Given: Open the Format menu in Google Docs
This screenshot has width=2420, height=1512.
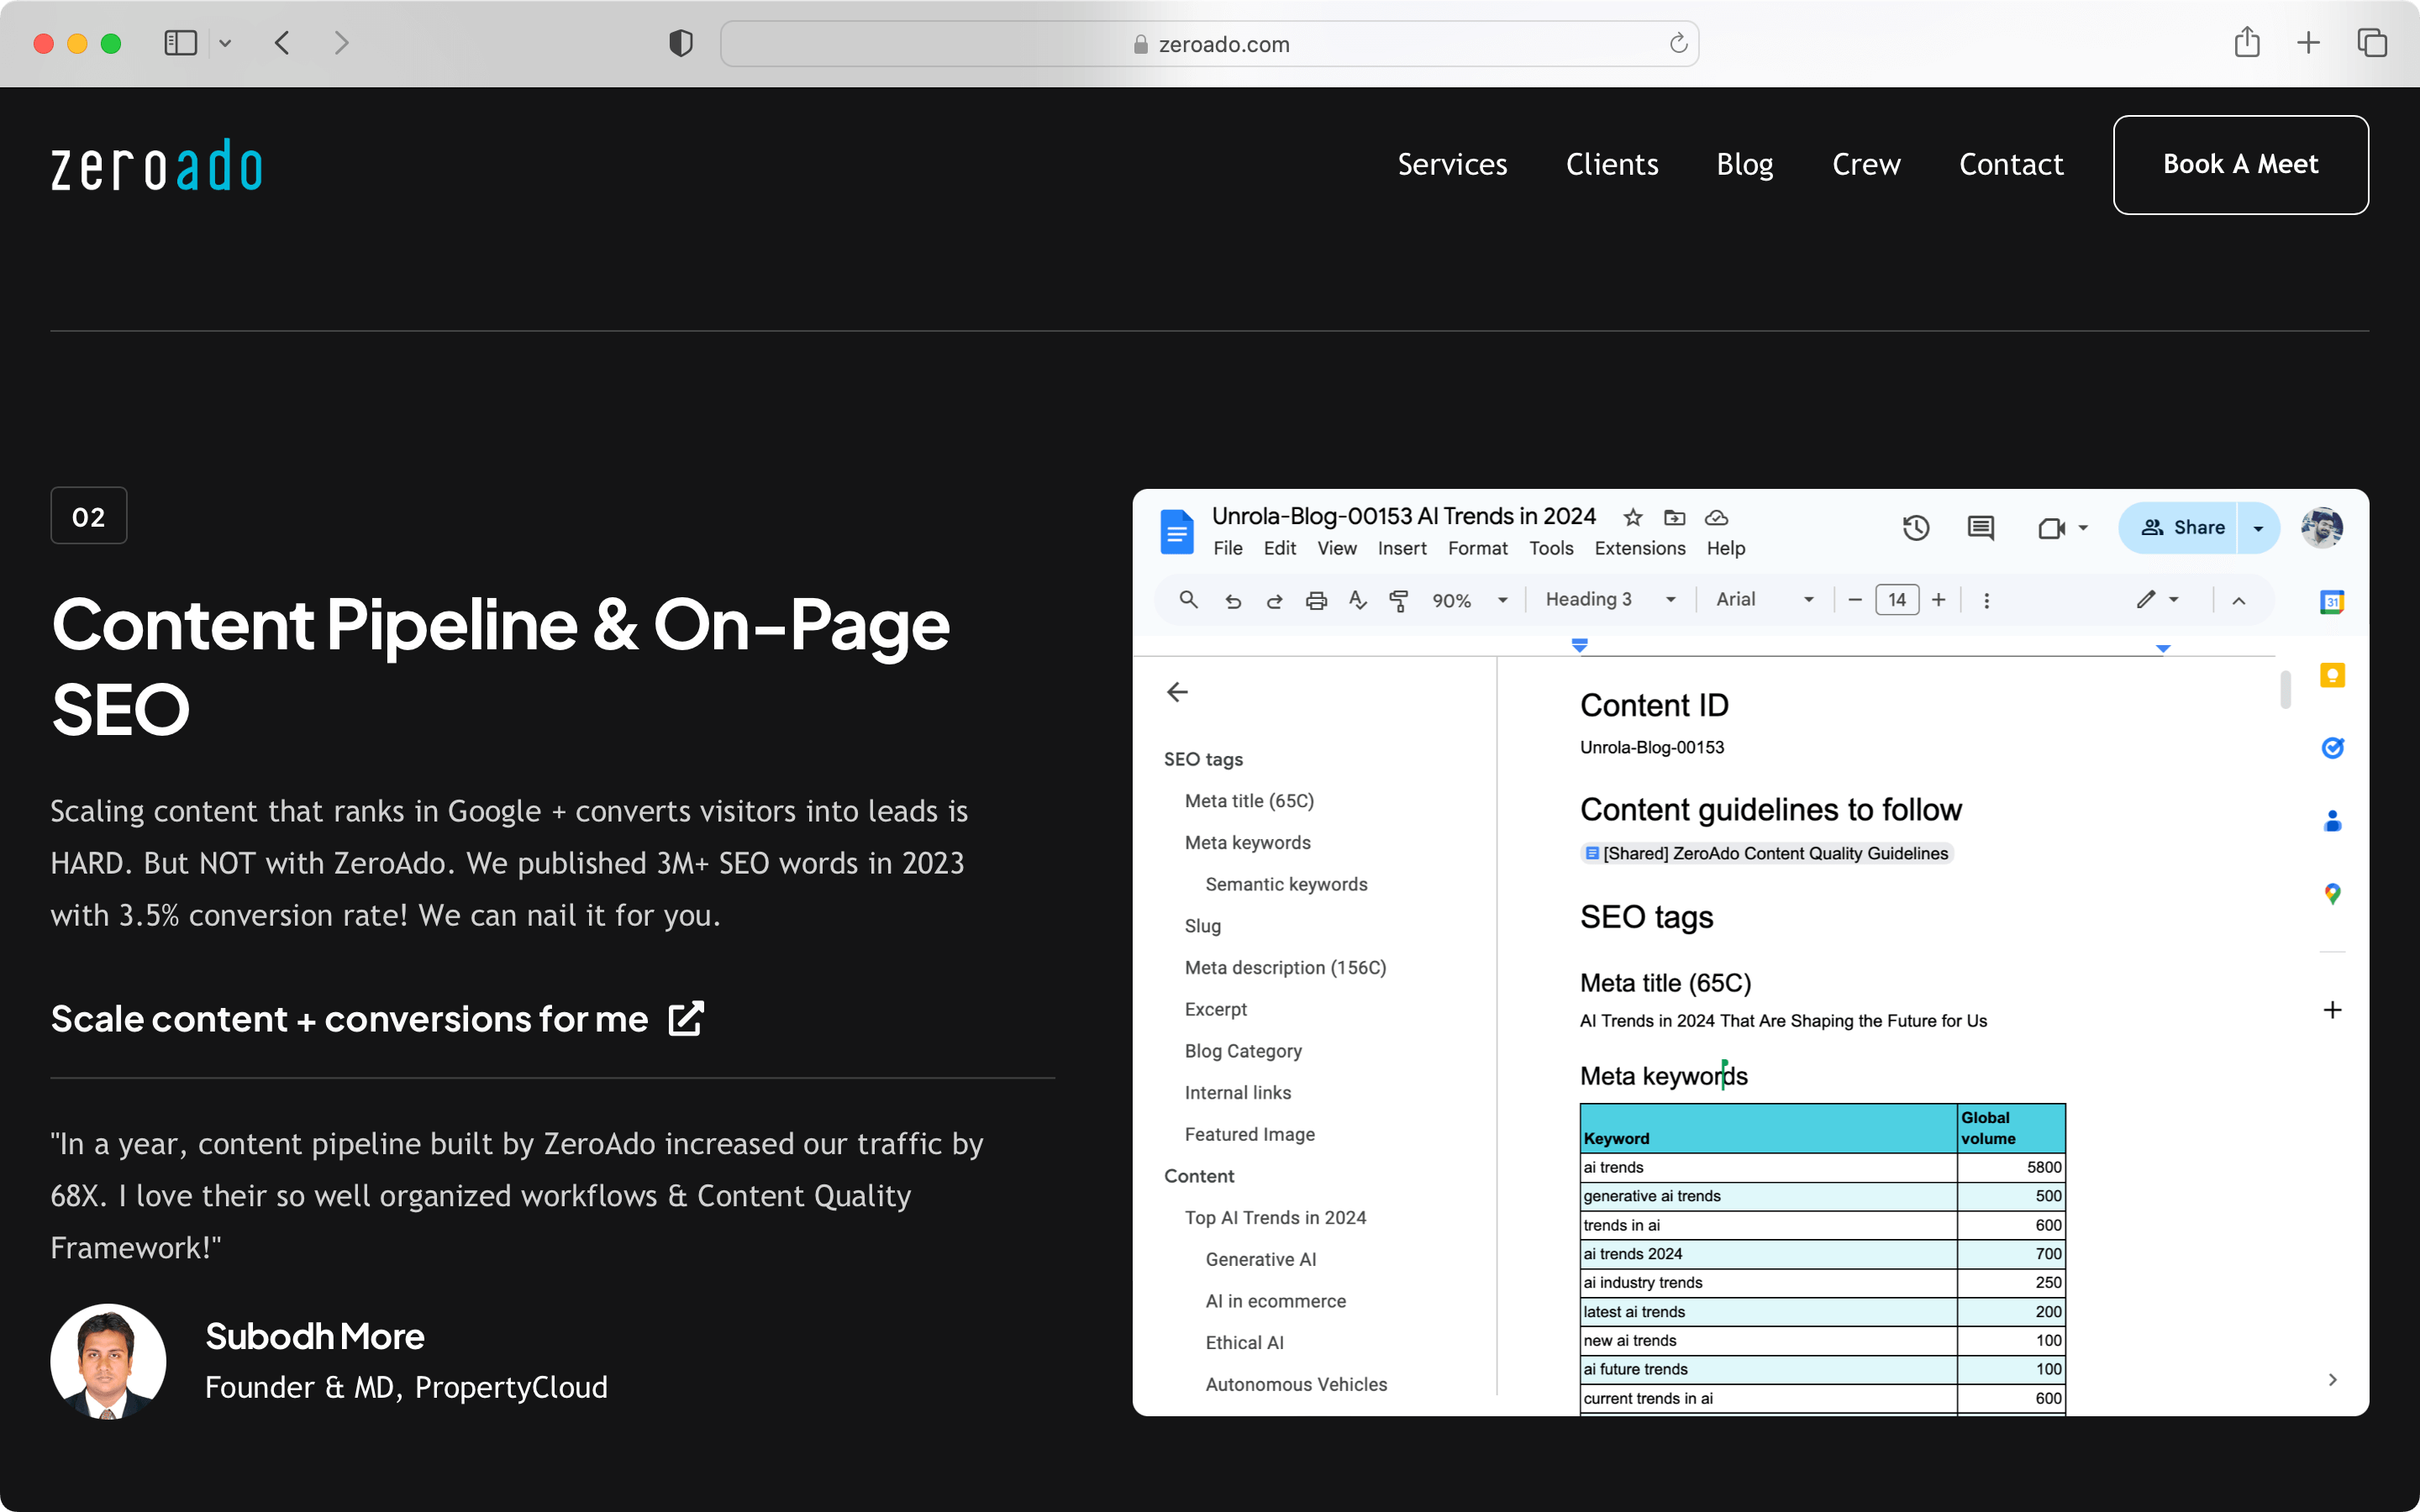Looking at the screenshot, I should (1477, 549).
